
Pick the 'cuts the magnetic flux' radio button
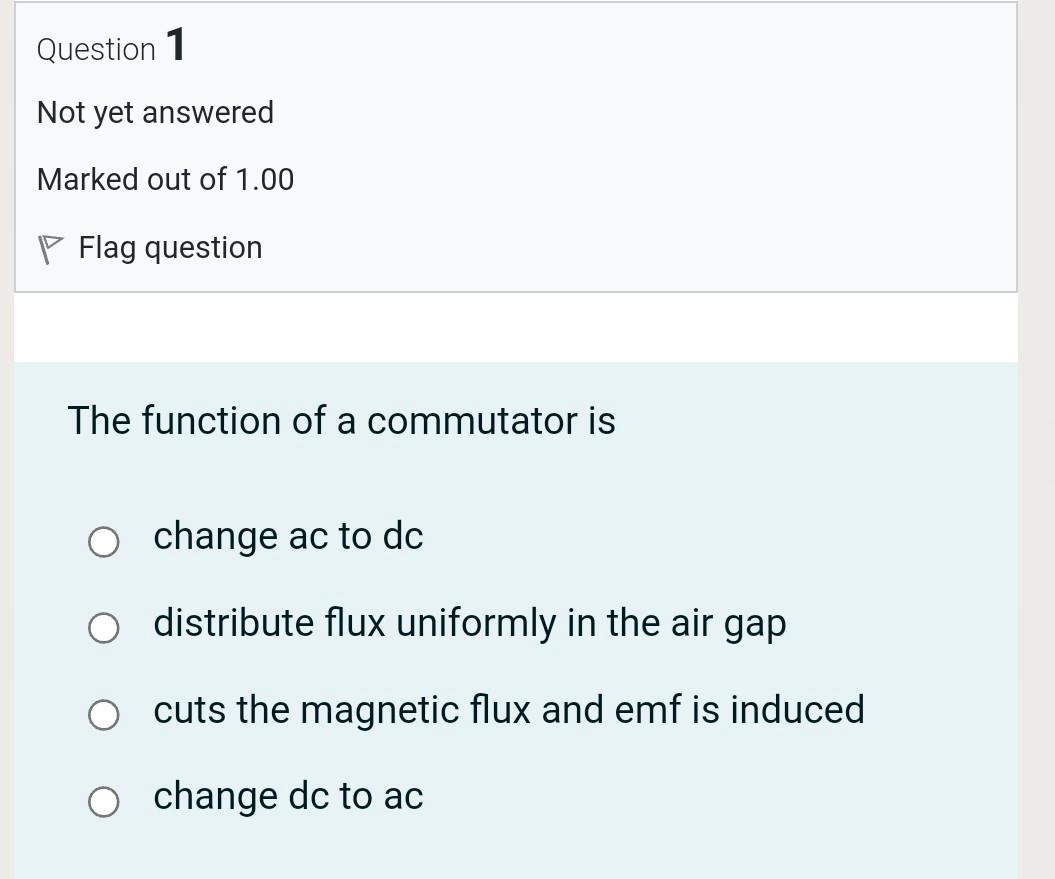pos(104,715)
